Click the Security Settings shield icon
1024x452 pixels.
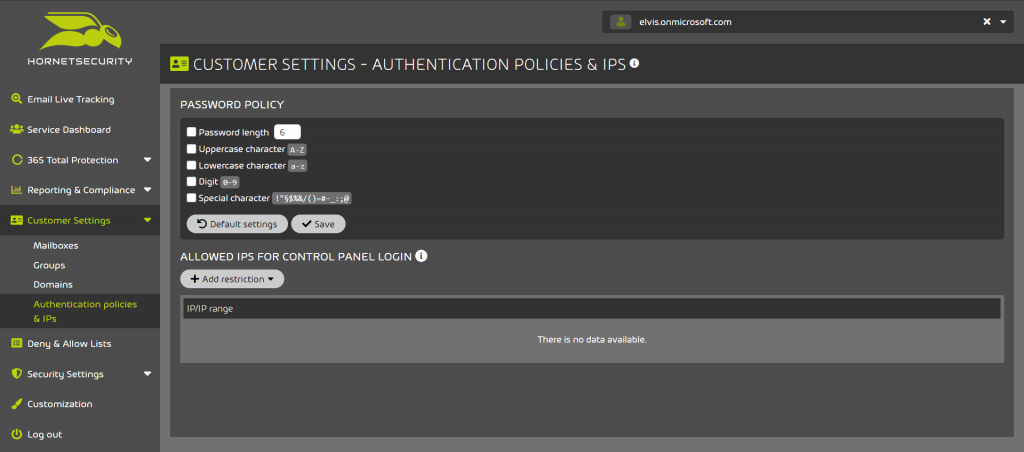[17, 374]
